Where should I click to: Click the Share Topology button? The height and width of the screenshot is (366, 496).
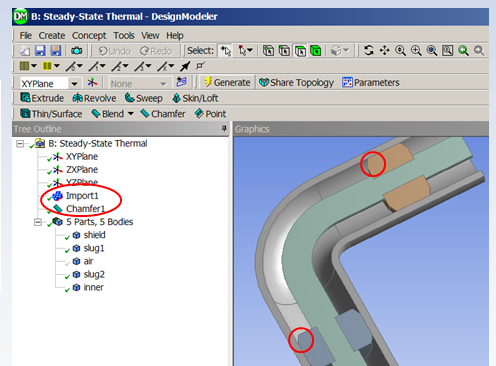296,82
